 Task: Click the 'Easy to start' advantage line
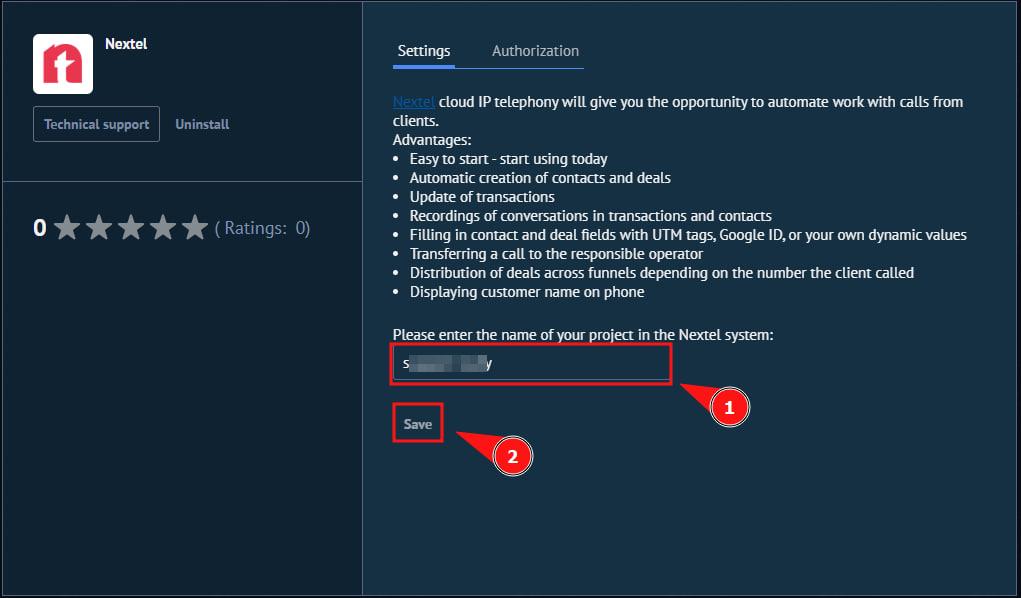pos(508,159)
